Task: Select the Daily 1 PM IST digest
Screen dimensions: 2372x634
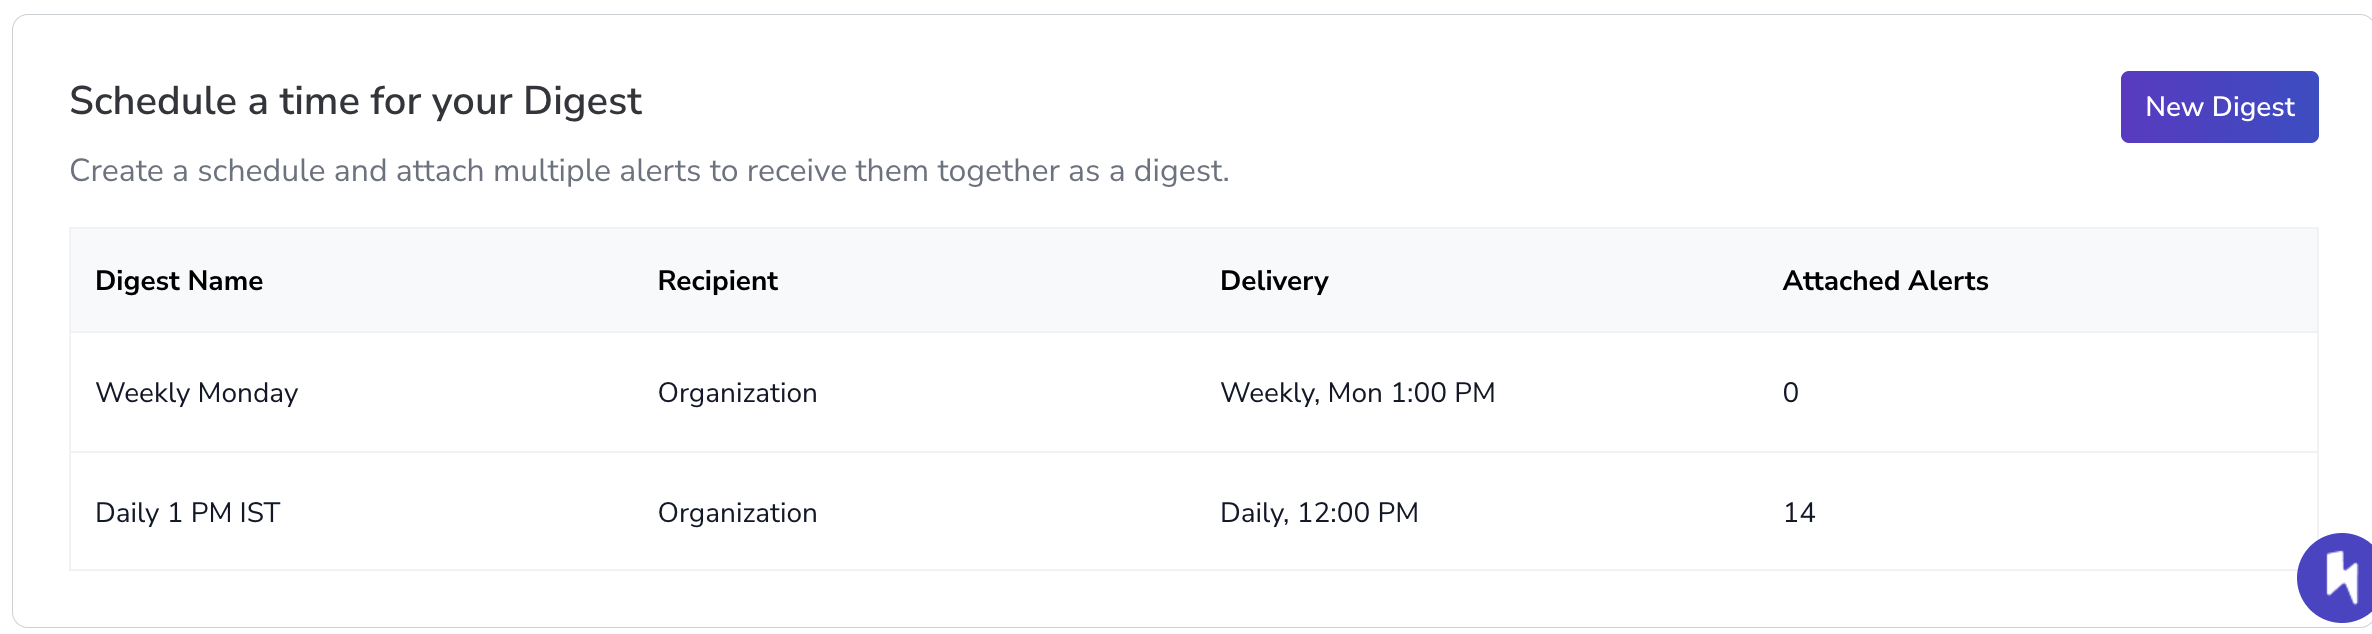Action: [188, 513]
